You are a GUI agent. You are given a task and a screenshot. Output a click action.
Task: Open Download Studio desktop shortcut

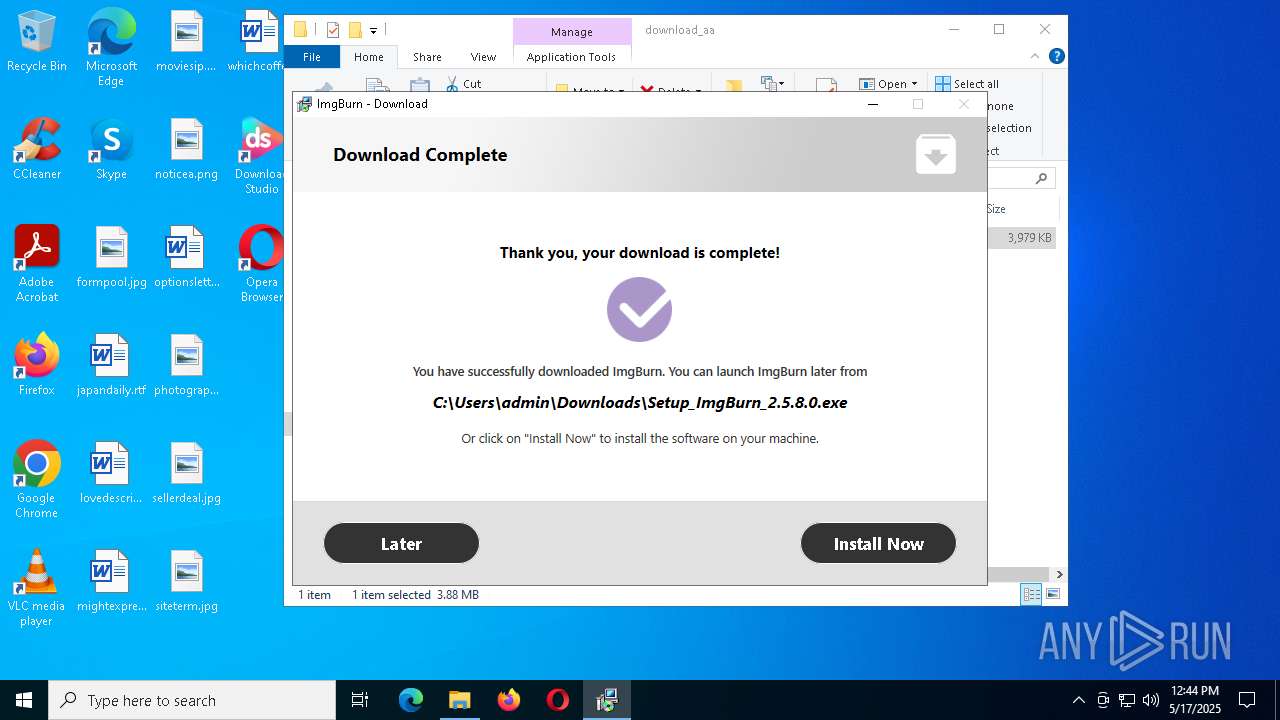[x=261, y=157]
